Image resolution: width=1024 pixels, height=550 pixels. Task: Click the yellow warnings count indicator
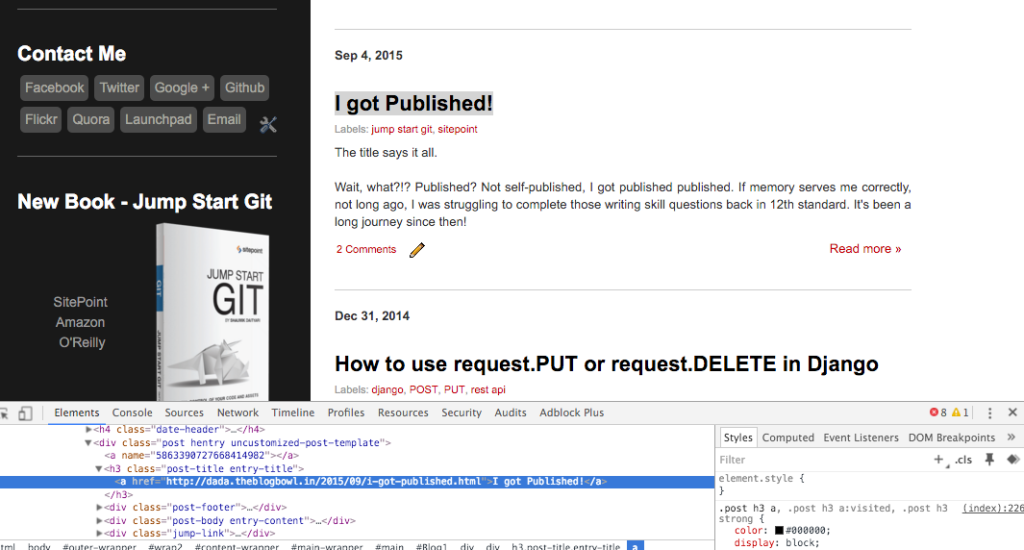click(x=960, y=412)
